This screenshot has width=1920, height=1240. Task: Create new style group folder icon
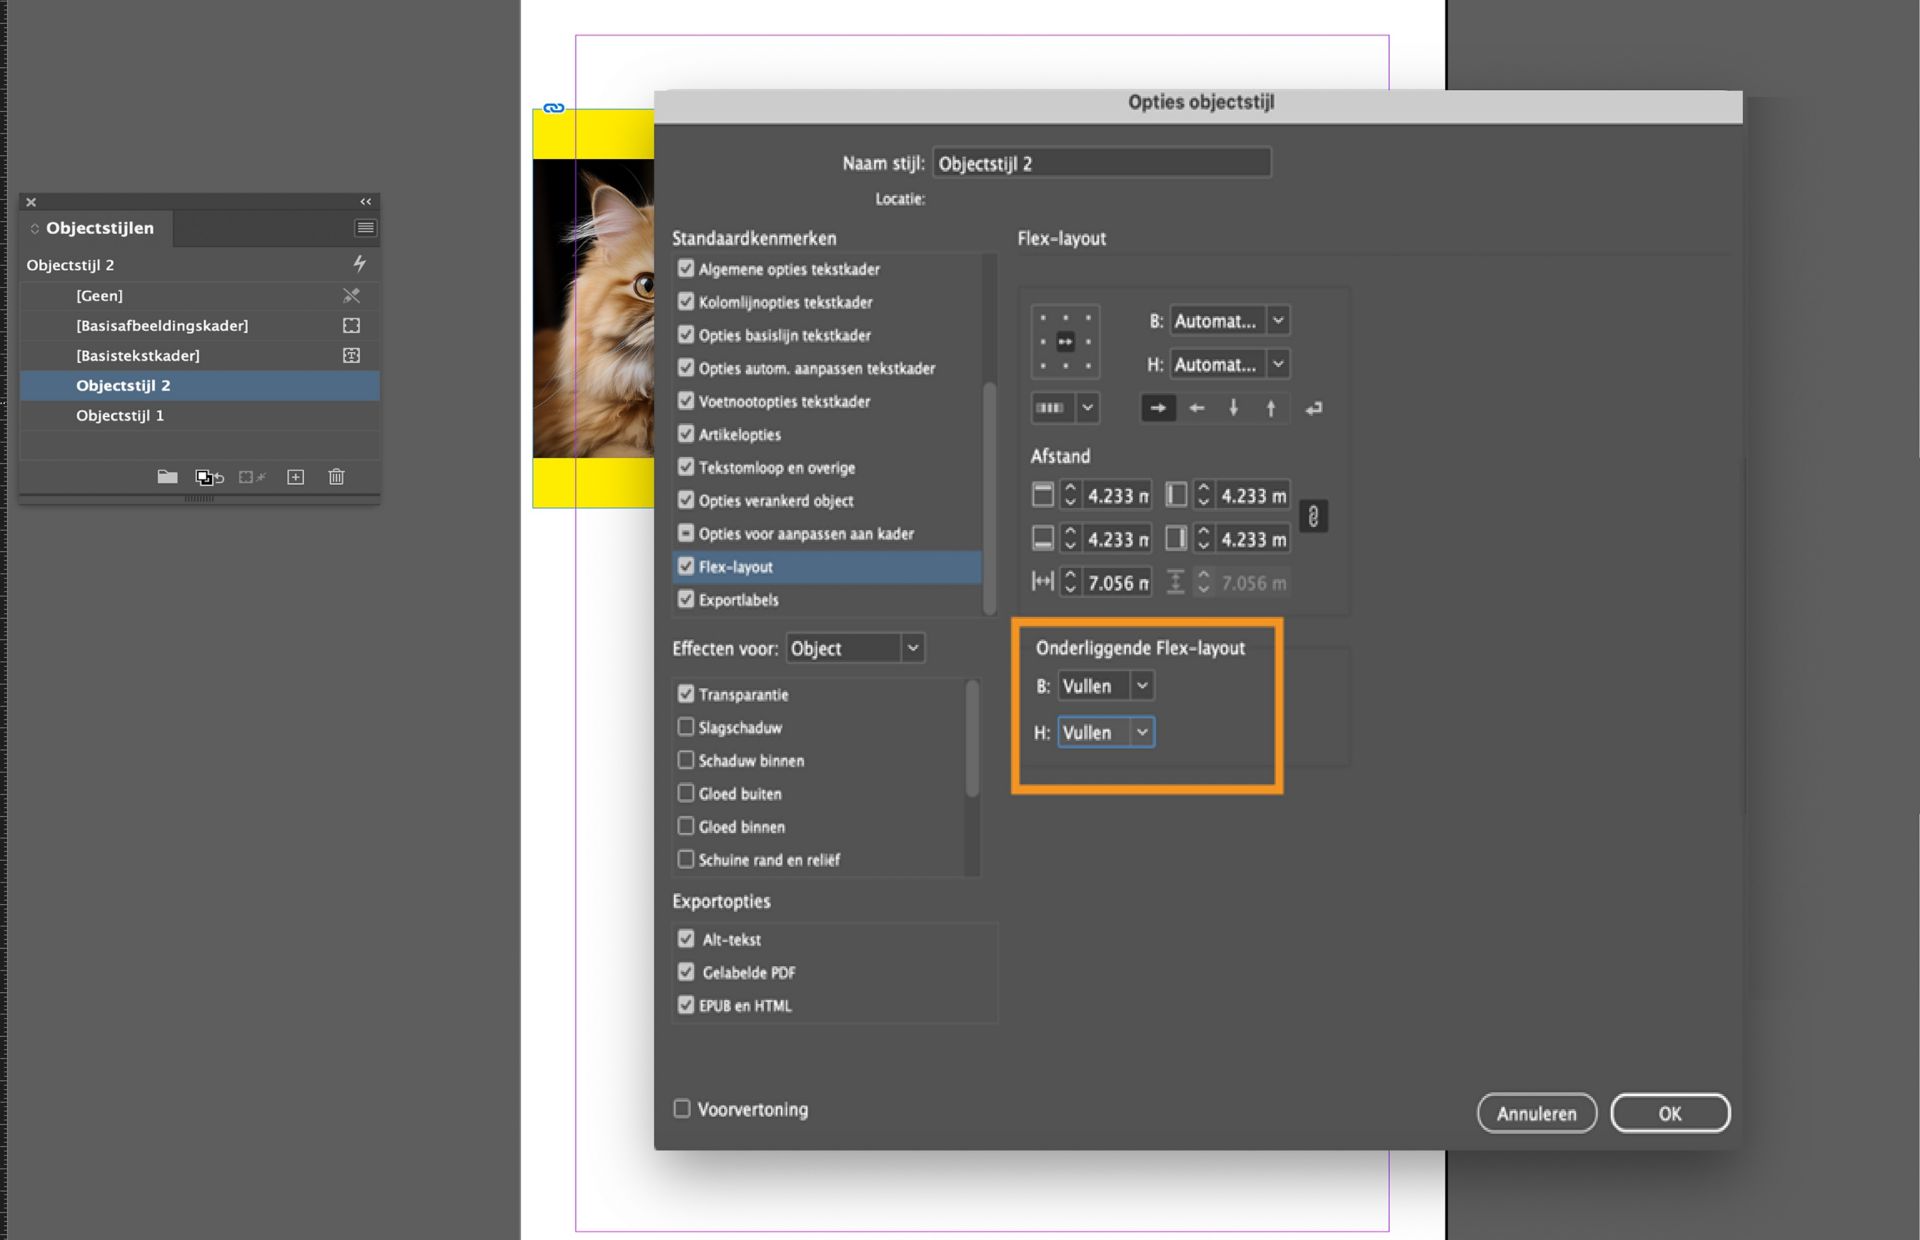point(167,477)
